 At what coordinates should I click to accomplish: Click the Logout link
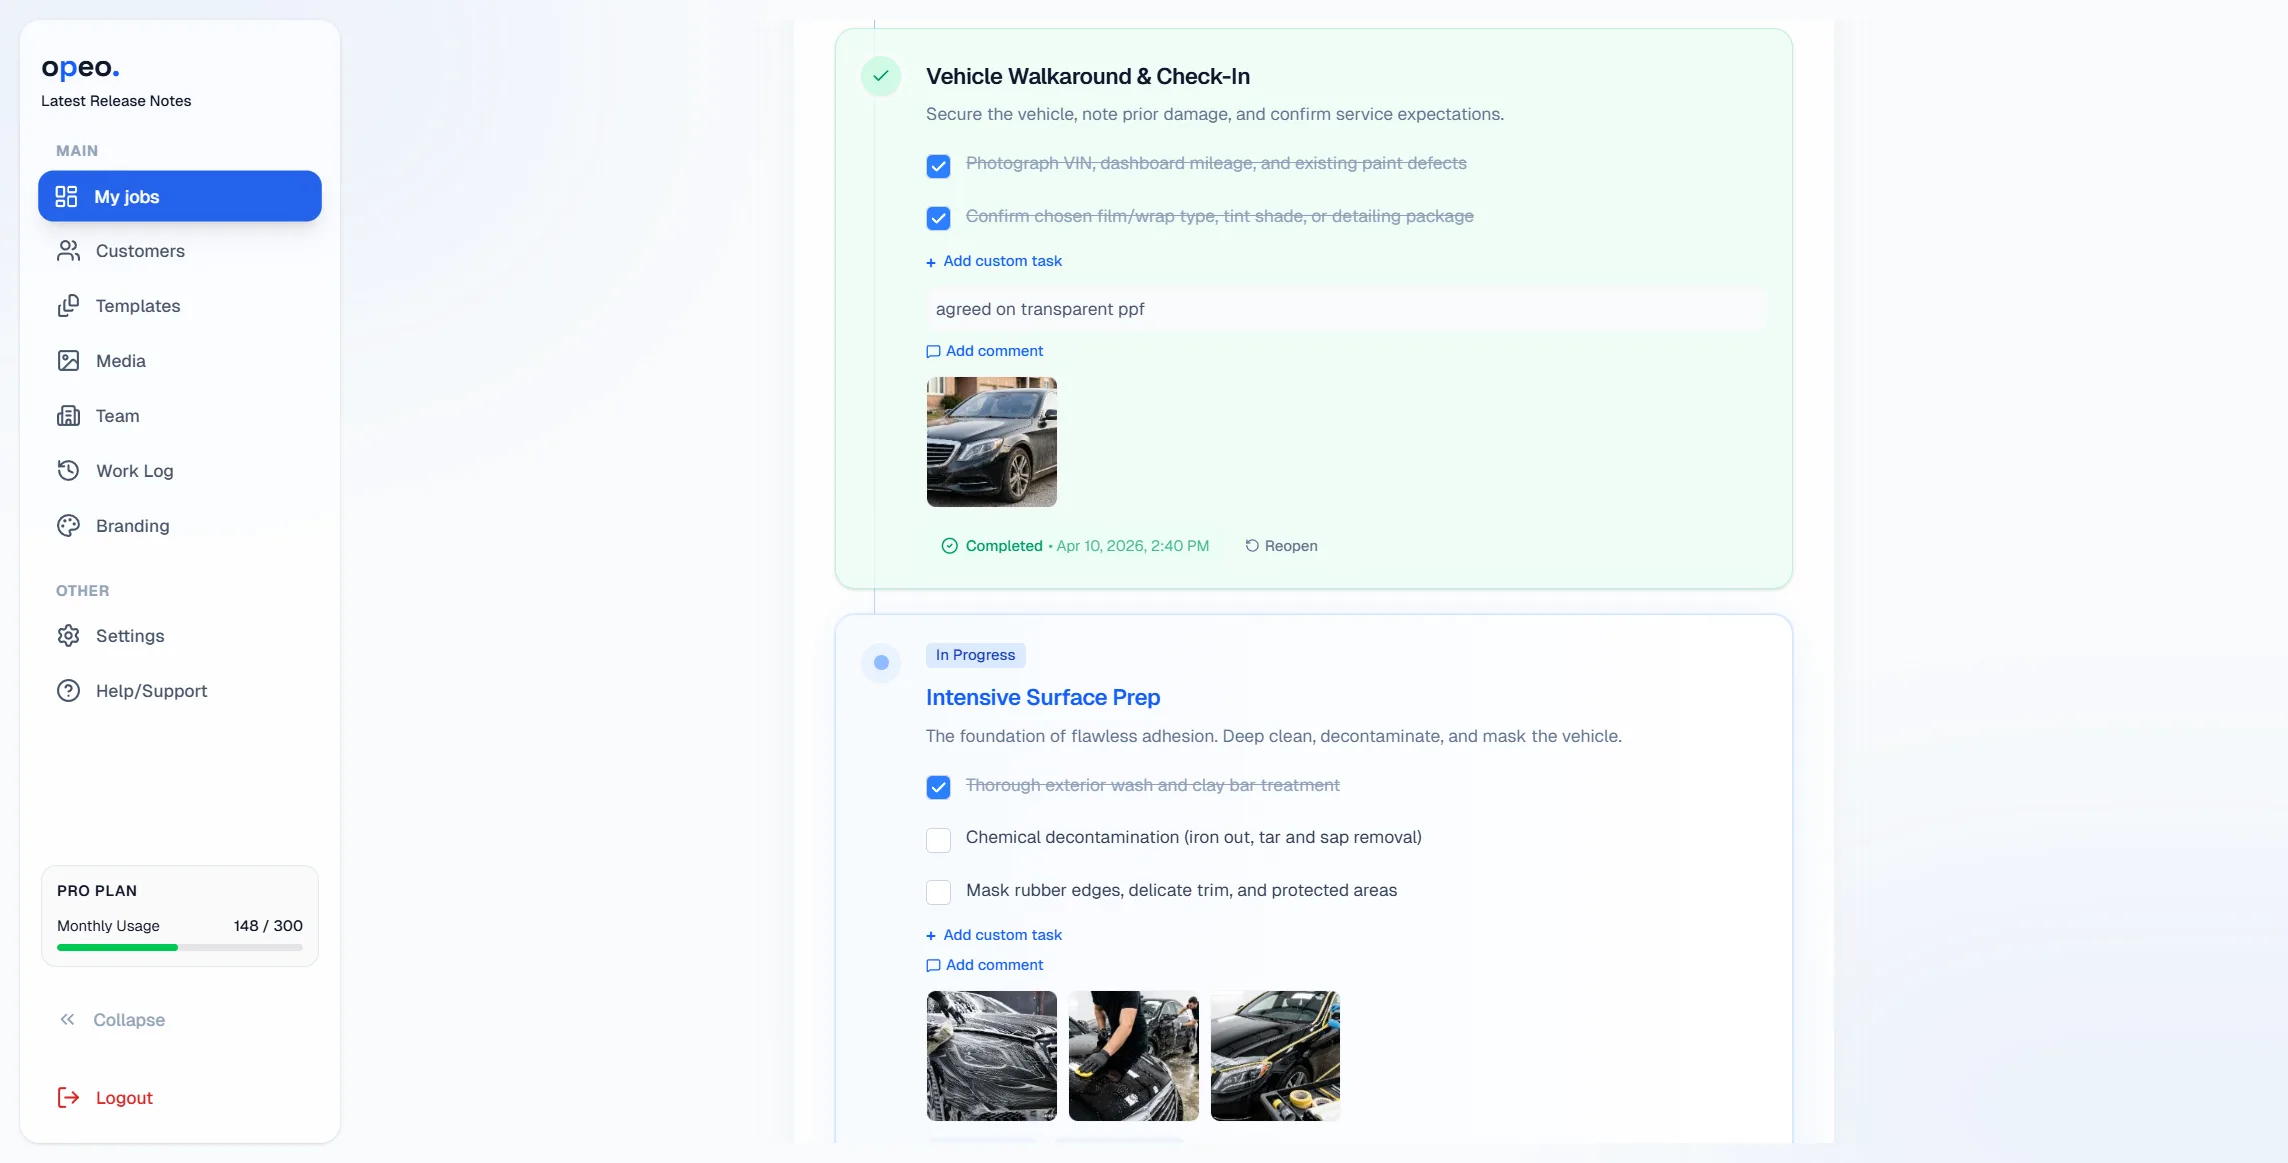(105, 1098)
